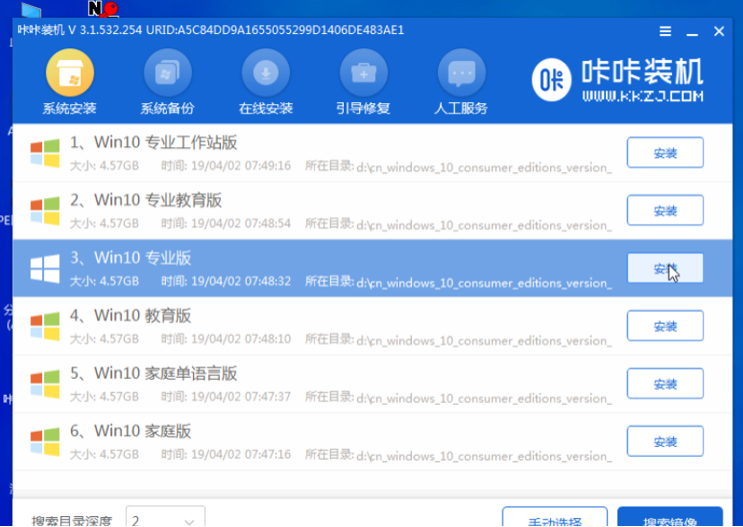Open the 人工服务 support chat icon
The height and width of the screenshot is (527, 743).
pyautogui.click(x=461, y=73)
